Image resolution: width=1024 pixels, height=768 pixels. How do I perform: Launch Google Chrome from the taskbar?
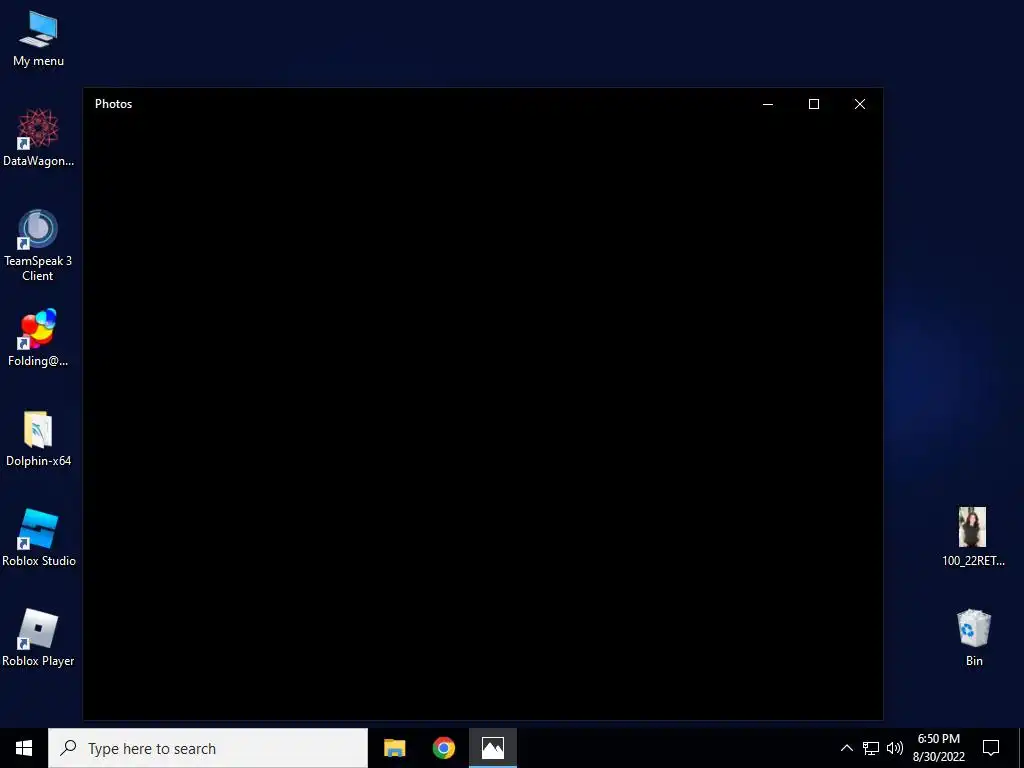click(443, 748)
